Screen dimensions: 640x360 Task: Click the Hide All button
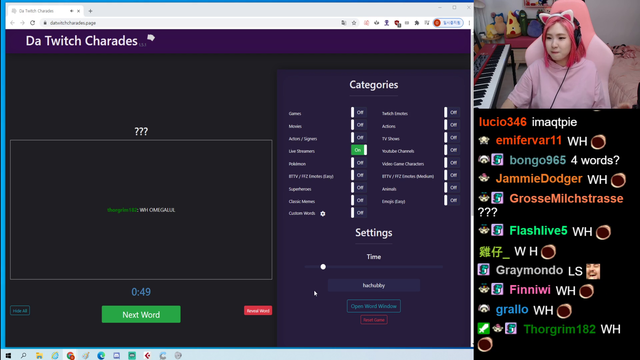click(20, 311)
